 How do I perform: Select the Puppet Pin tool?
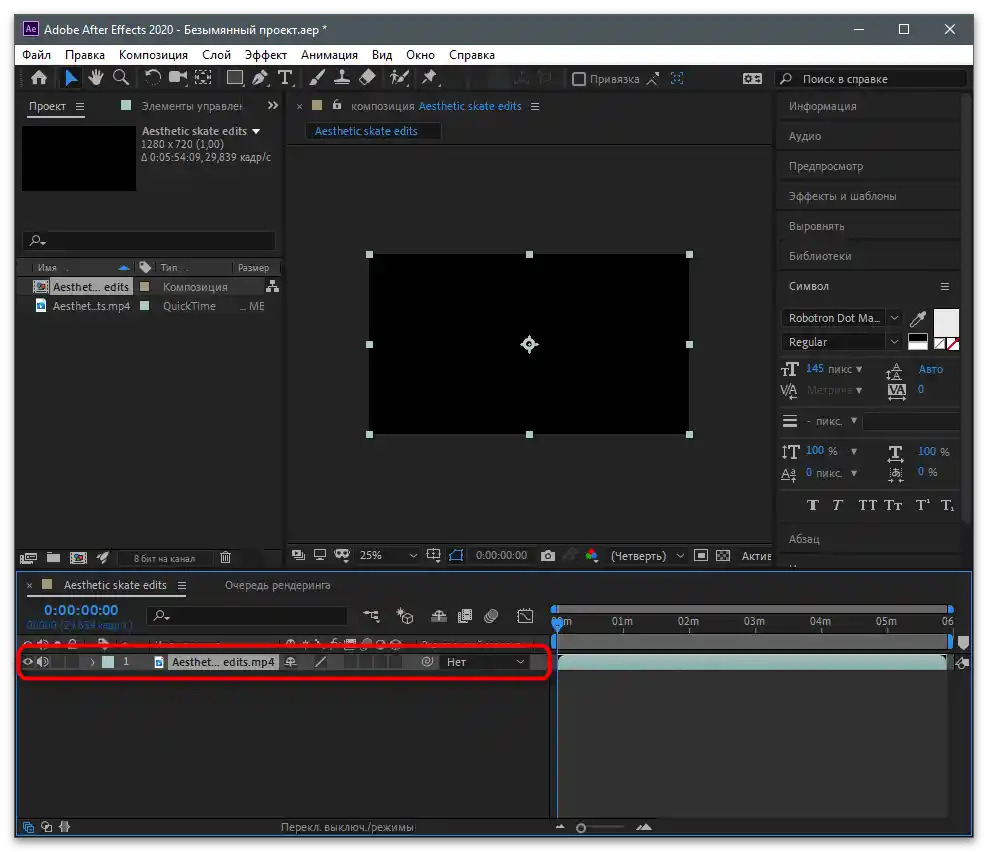click(x=430, y=78)
